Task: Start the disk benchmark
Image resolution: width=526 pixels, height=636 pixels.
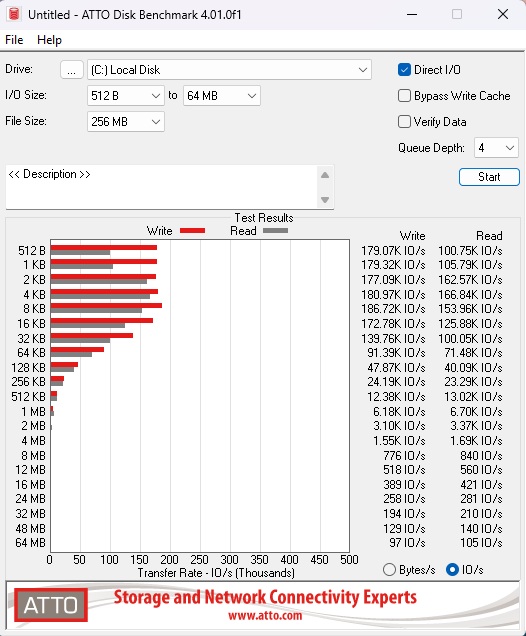Action: 489,177
